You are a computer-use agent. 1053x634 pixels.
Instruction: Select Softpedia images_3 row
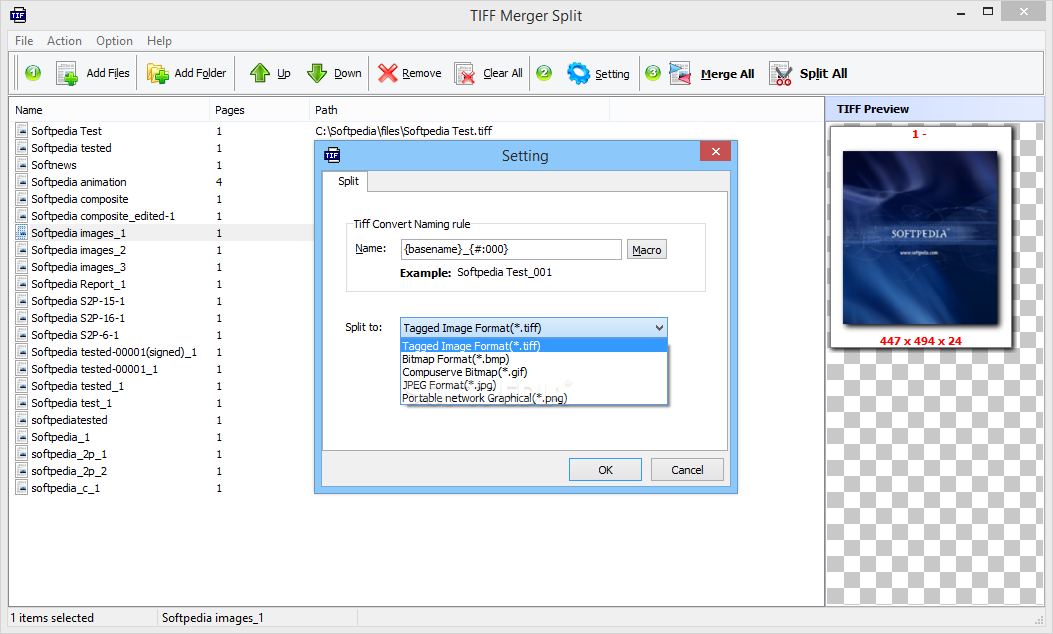click(x=79, y=267)
